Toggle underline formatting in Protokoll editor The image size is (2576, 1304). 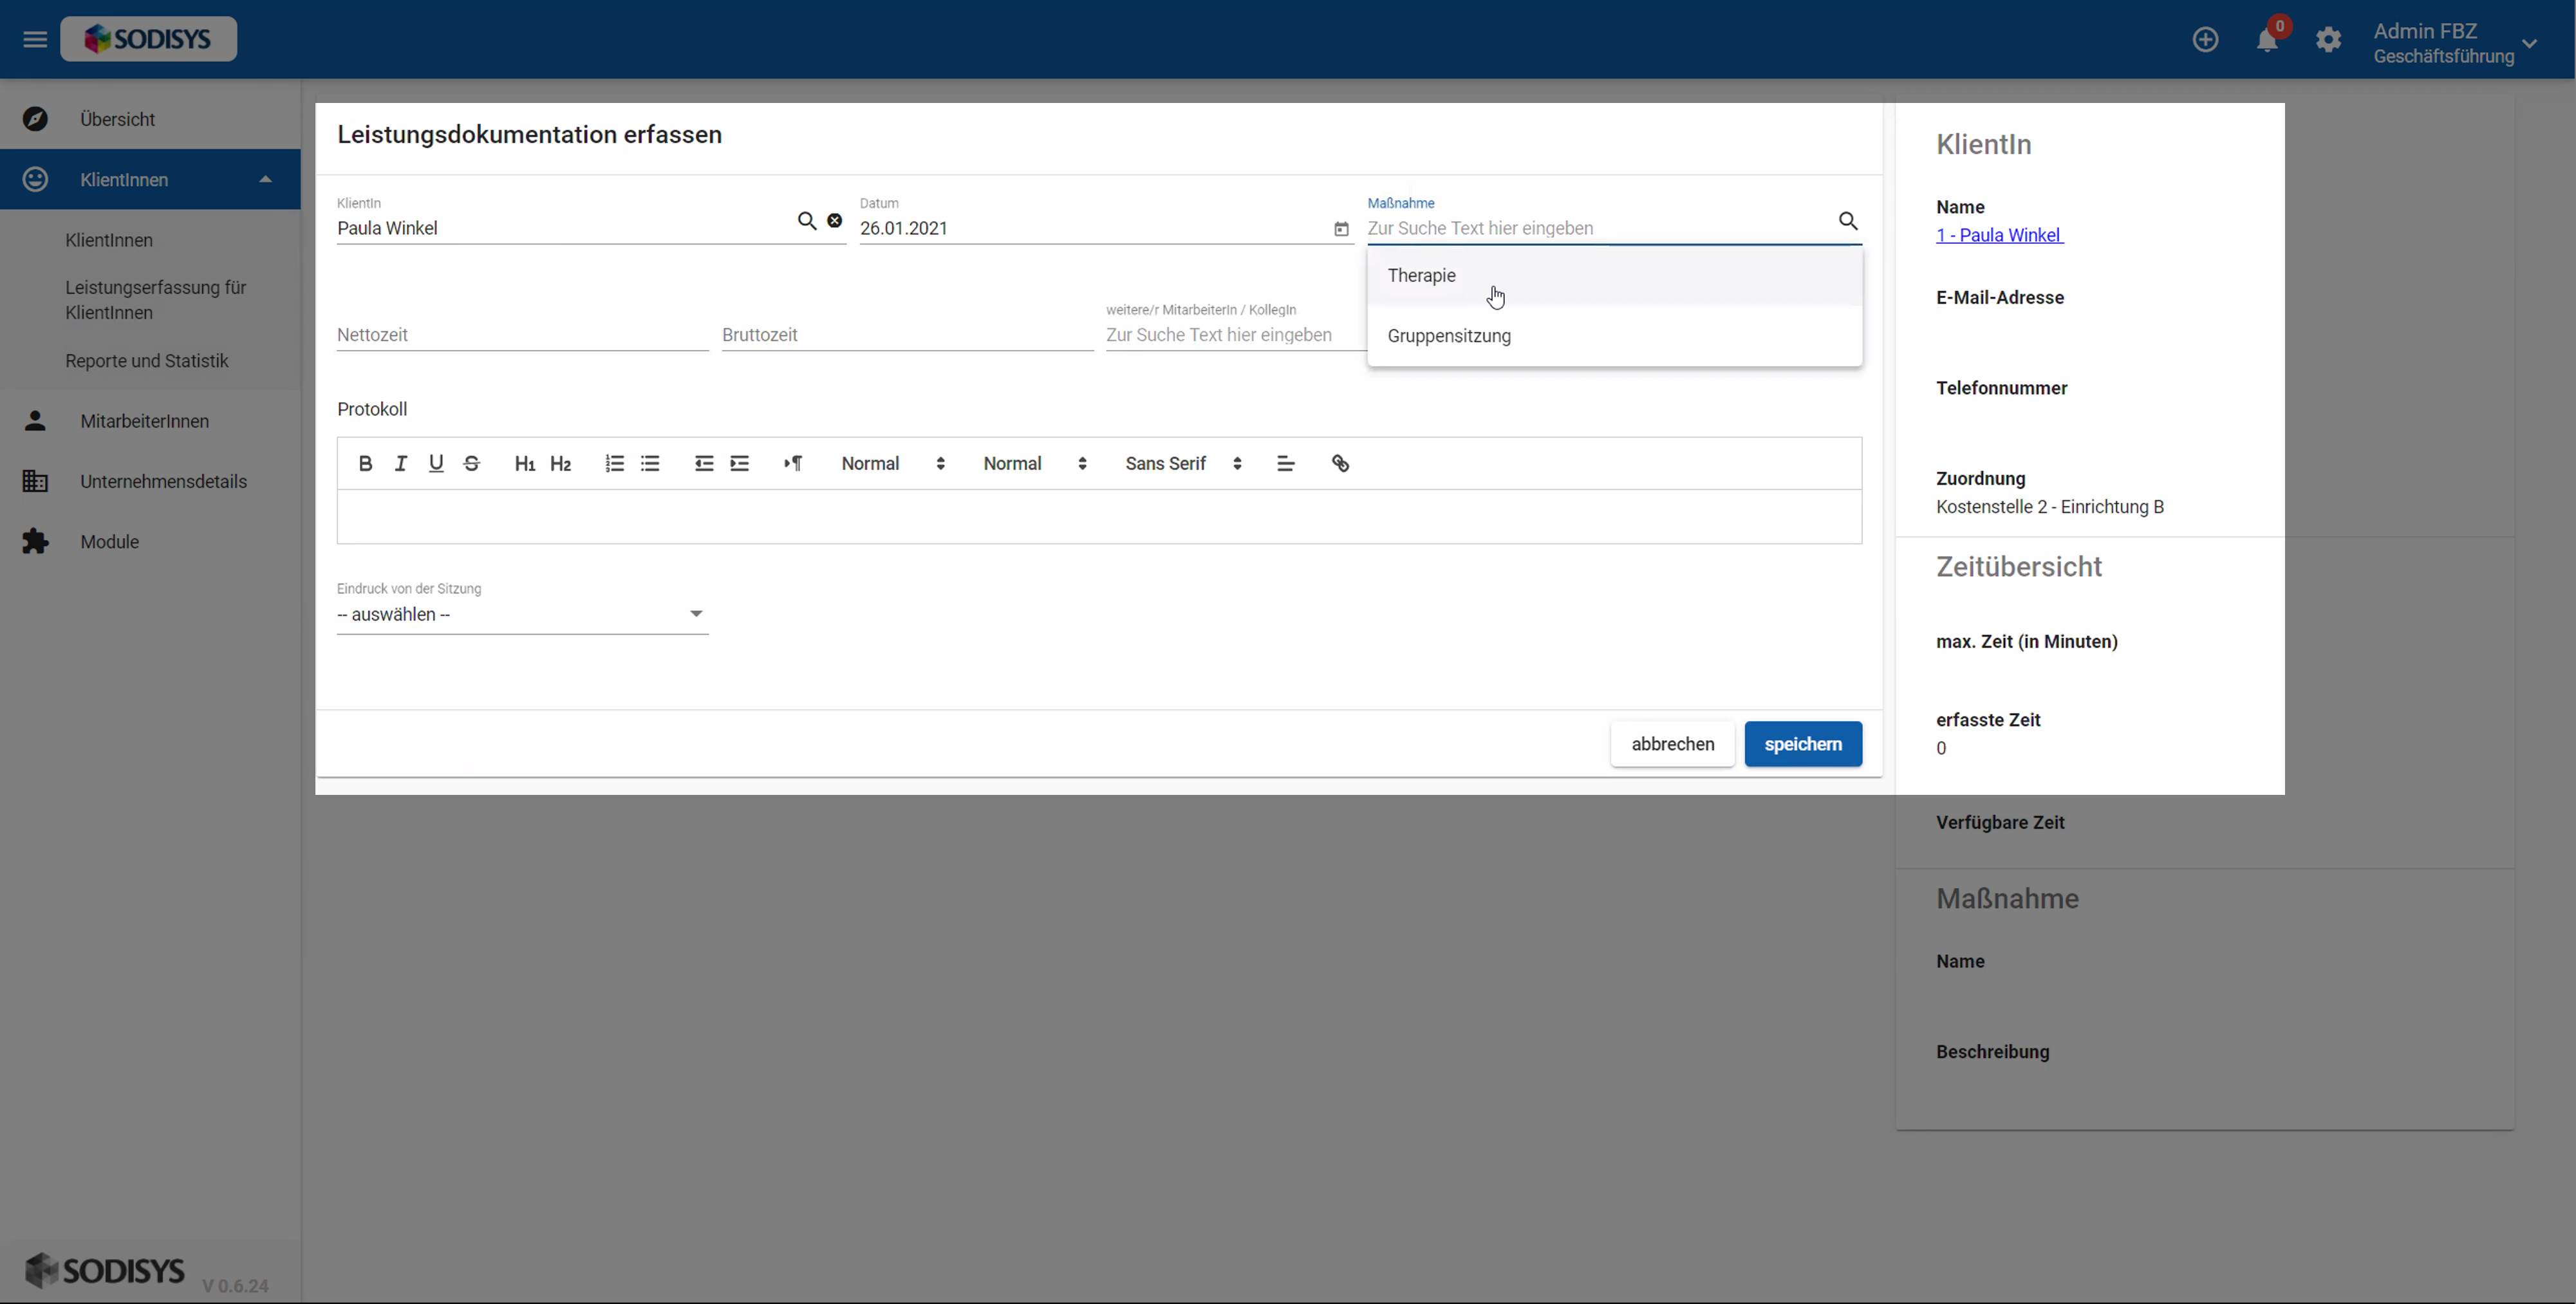click(x=436, y=463)
